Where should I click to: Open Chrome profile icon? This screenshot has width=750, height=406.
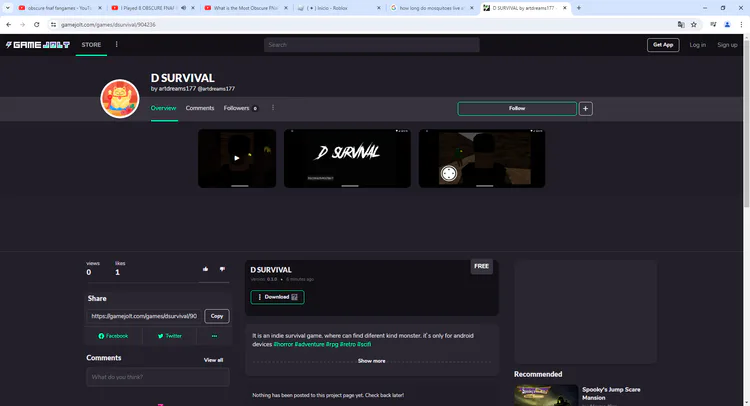[727, 24]
